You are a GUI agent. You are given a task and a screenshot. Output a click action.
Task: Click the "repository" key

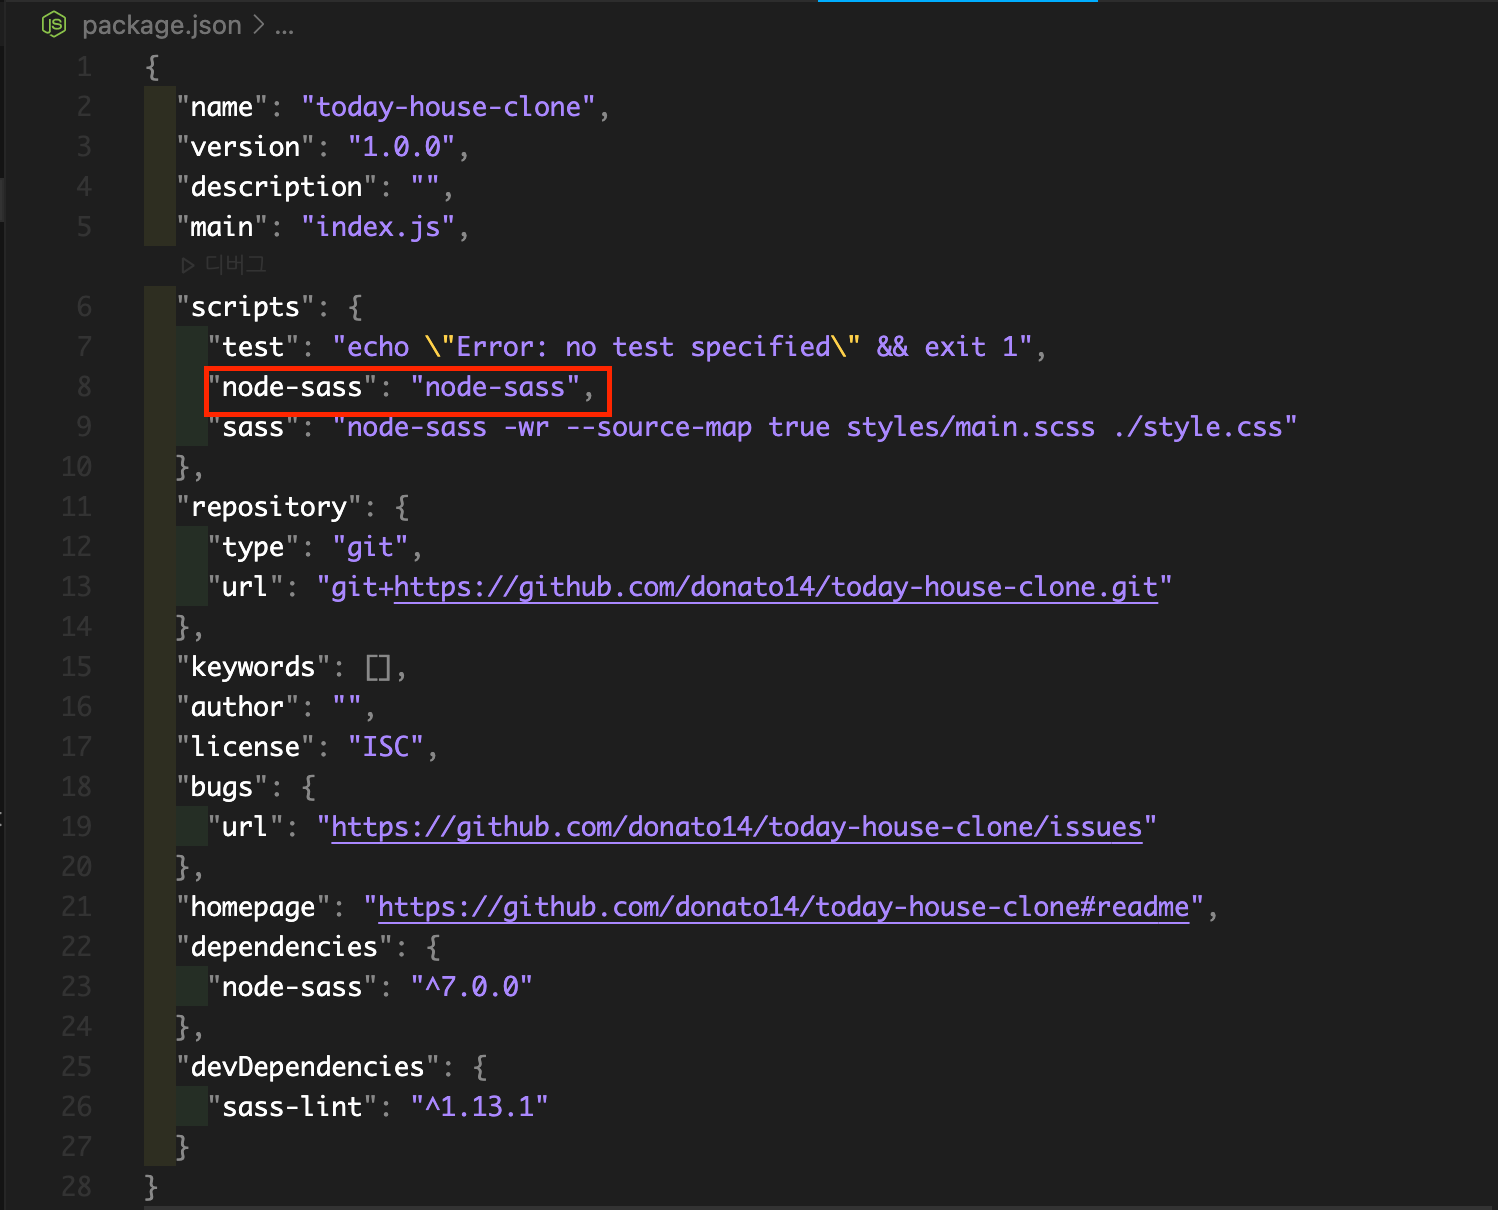point(269,507)
